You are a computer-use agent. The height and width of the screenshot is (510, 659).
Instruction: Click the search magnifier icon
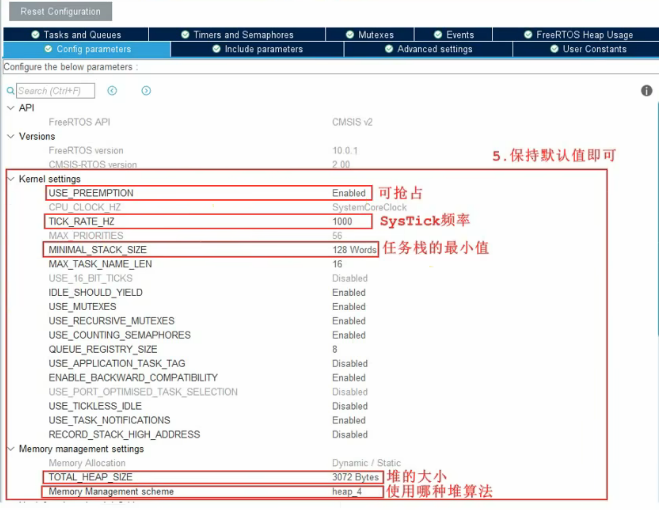[11, 91]
